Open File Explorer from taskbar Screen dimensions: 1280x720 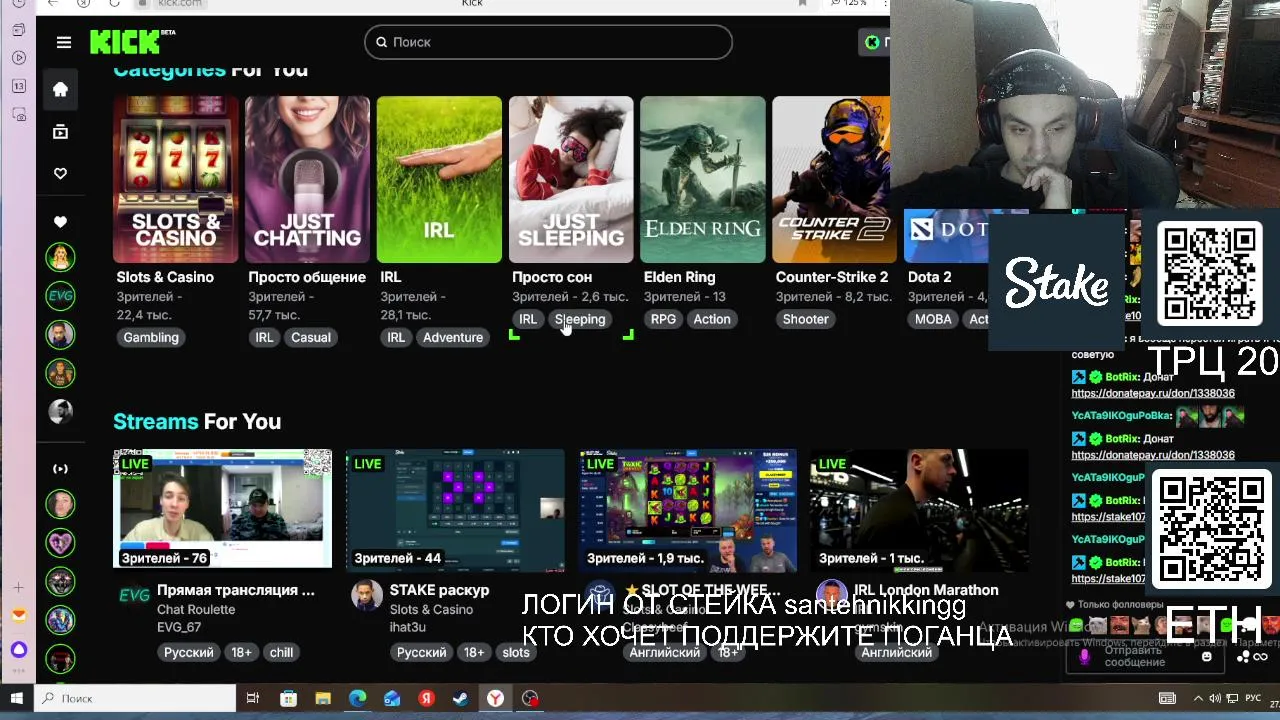click(323, 698)
